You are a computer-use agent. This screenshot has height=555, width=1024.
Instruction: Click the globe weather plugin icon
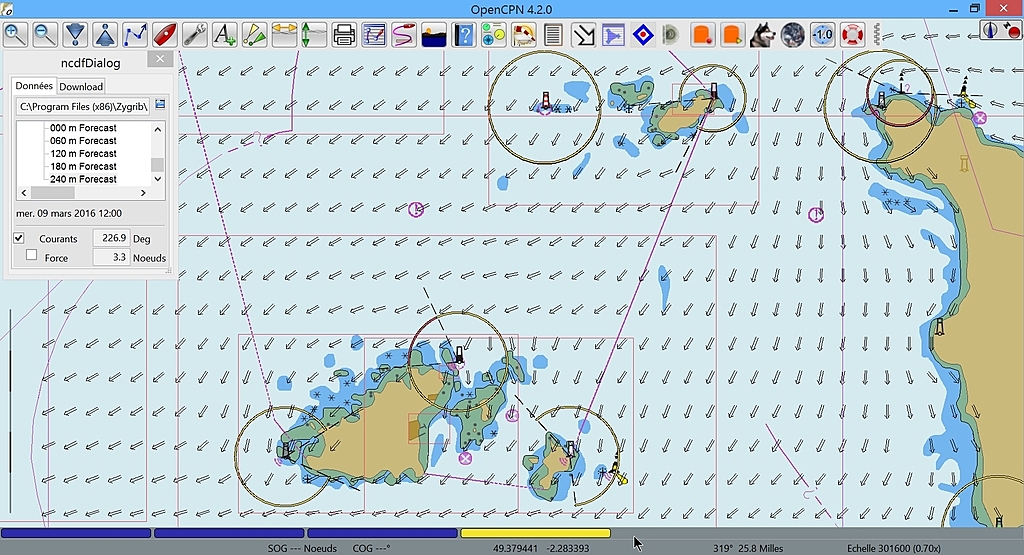[x=793, y=34]
